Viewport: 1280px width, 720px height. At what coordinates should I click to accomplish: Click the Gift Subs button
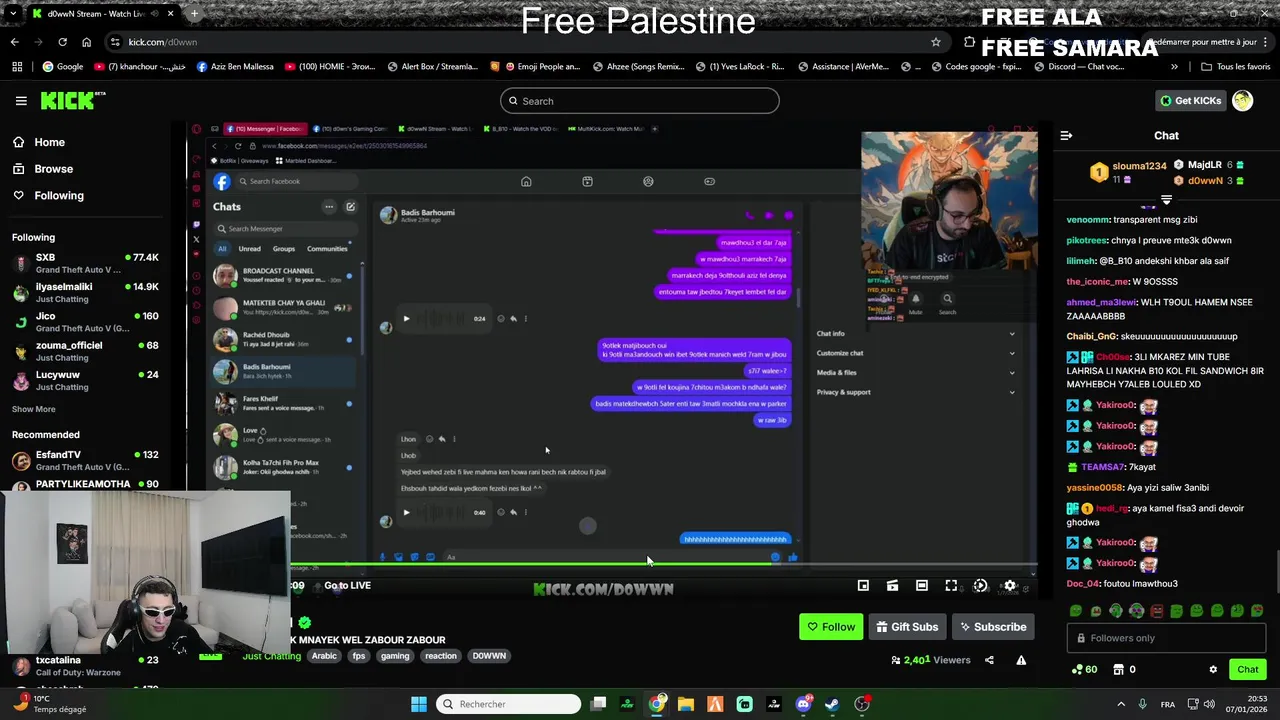(x=907, y=627)
